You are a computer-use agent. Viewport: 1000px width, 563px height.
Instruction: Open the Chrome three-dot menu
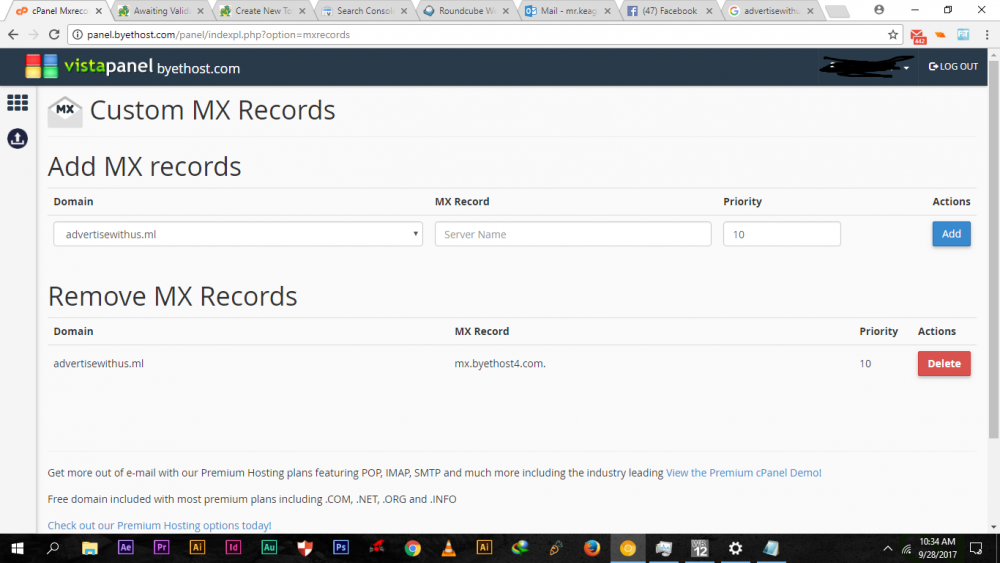pyautogui.click(x=987, y=35)
